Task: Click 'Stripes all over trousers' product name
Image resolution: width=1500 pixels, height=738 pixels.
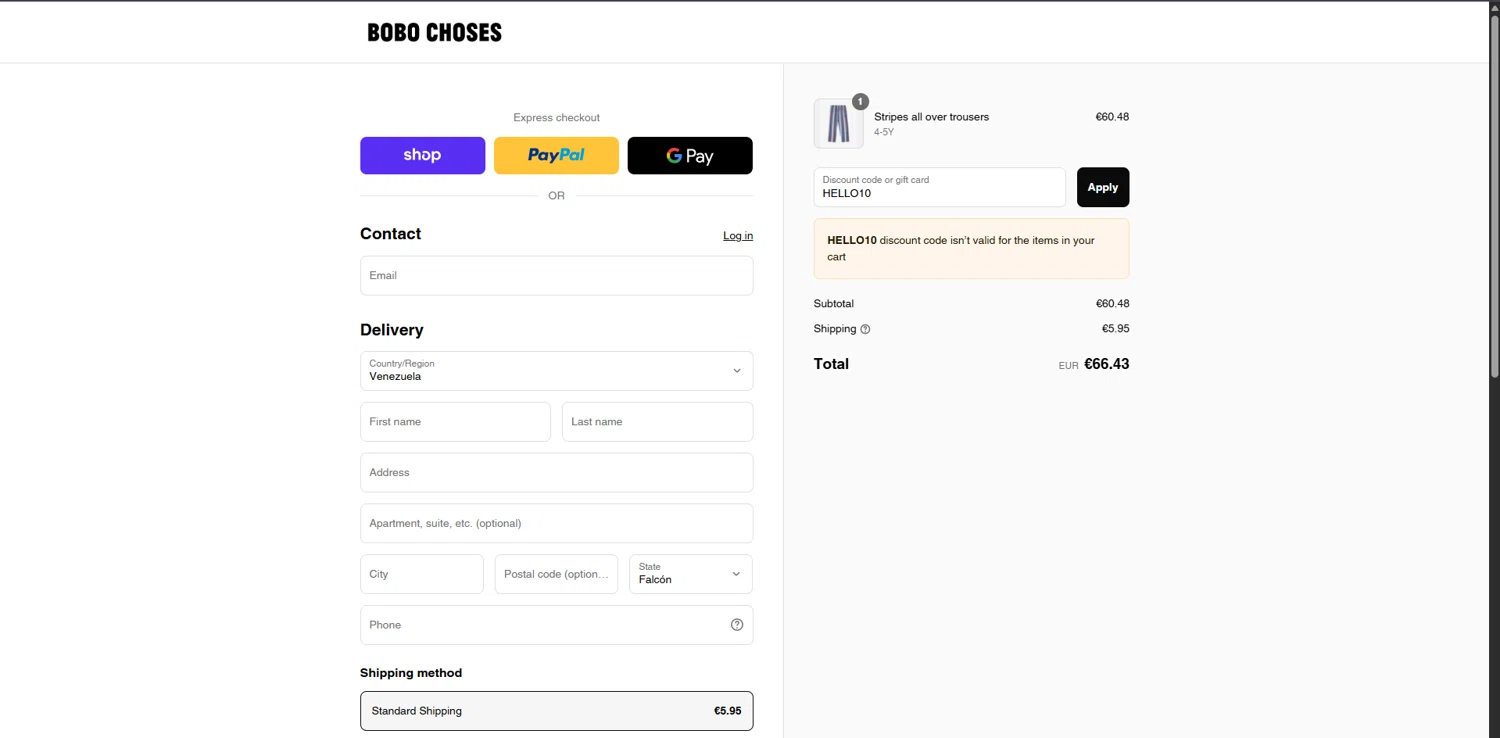Action: (x=931, y=117)
